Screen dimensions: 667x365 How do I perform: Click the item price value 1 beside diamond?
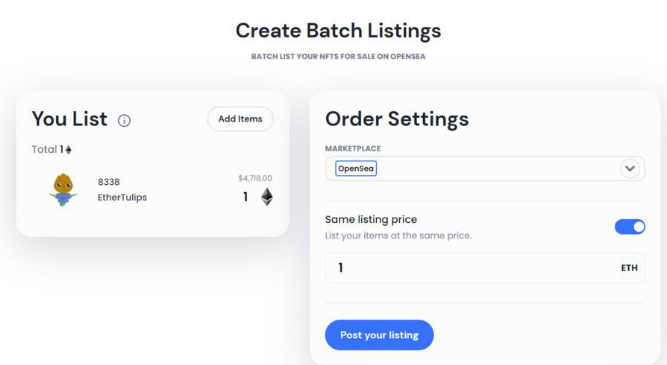(x=245, y=197)
